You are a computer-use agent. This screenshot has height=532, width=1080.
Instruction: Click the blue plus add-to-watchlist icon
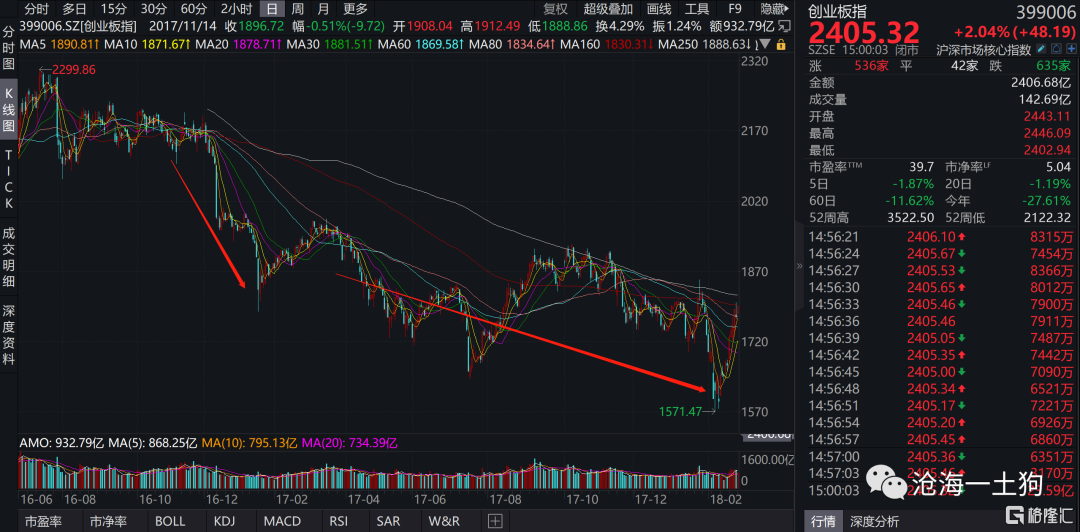point(1072,49)
